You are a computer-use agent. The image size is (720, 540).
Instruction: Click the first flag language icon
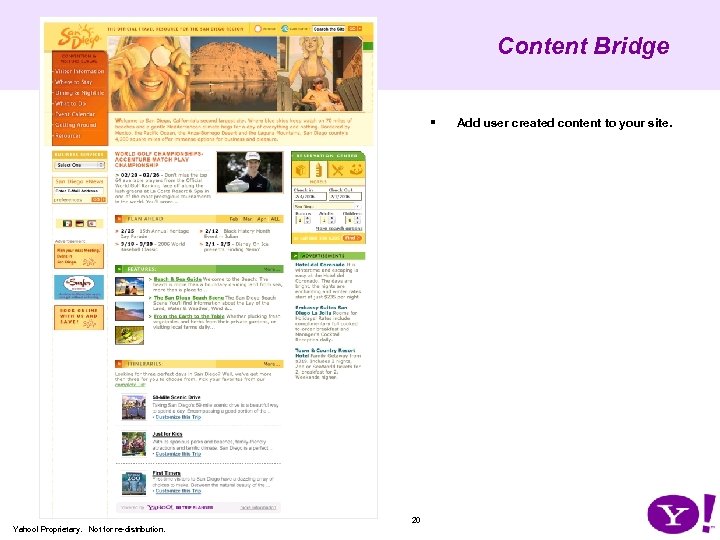(67, 224)
